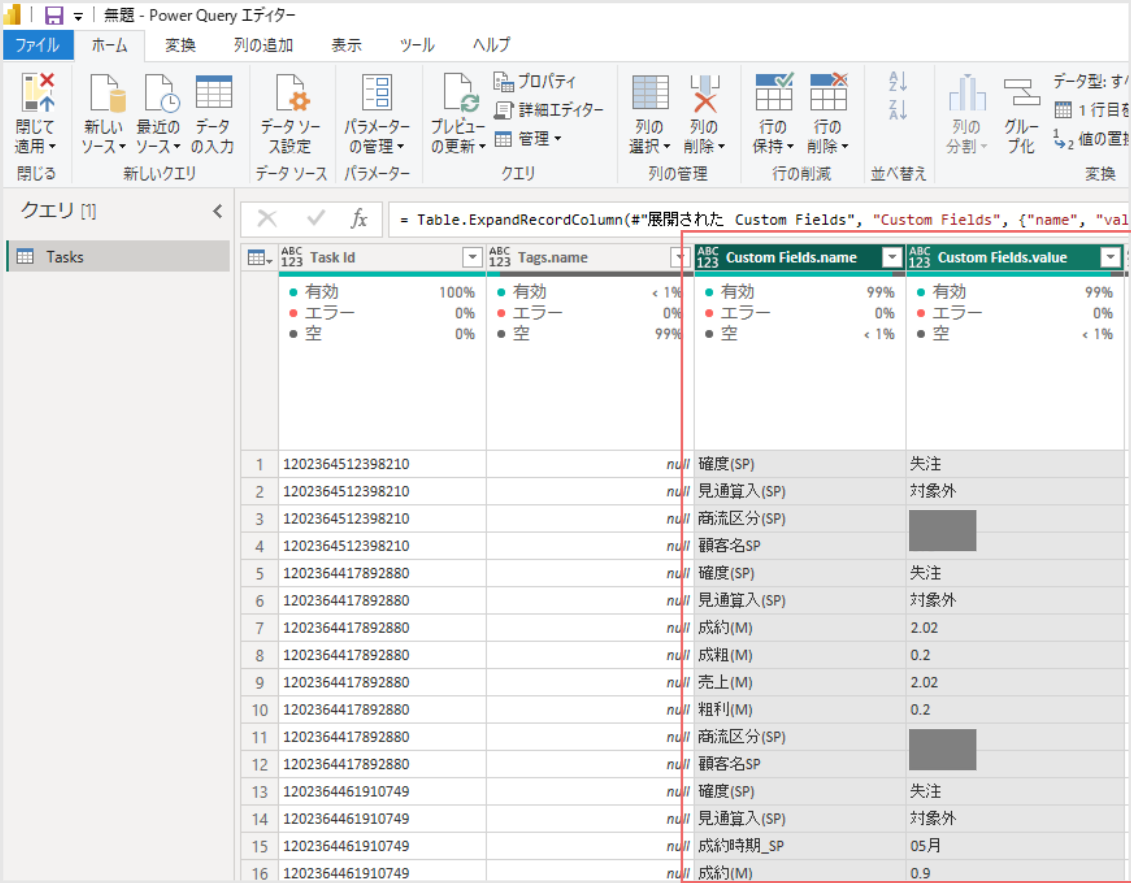Click the Remove Rows (行の削除) icon

pyautogui.click(x=828, y=92)
